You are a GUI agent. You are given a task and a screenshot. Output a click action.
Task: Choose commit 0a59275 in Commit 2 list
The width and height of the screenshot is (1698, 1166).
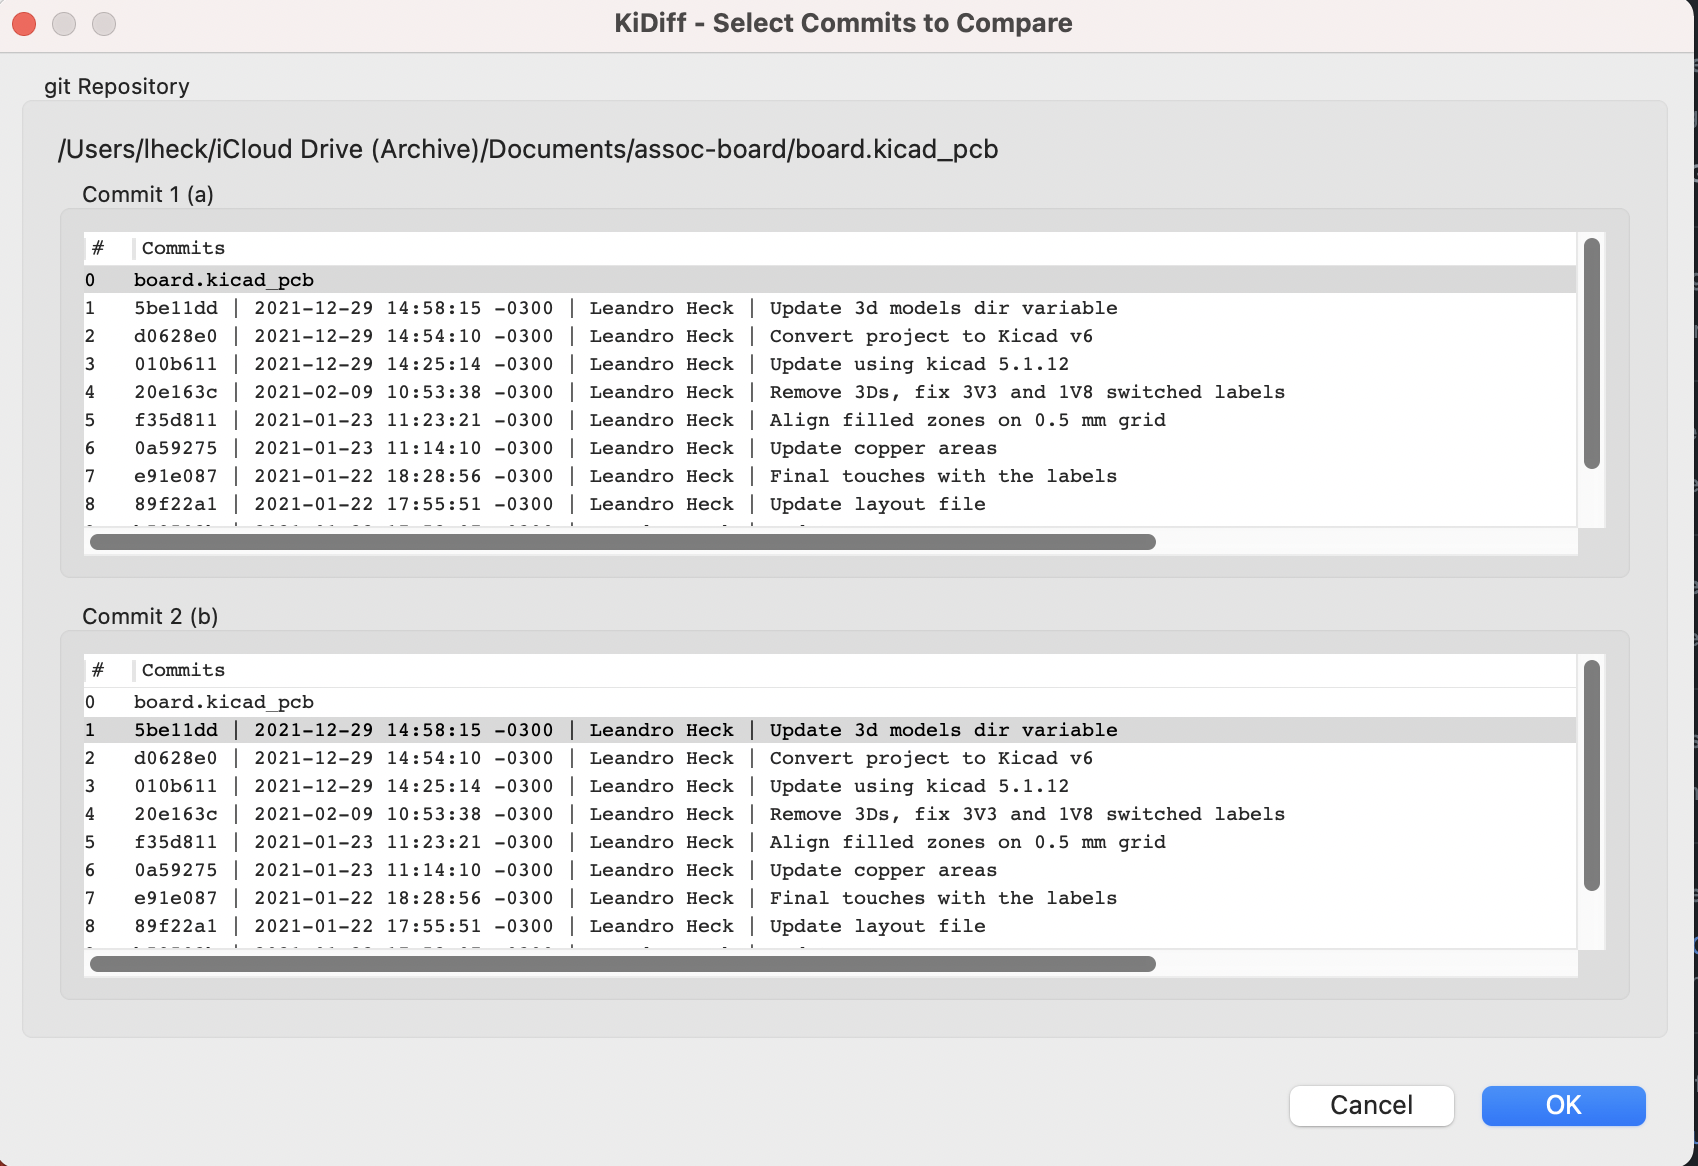click(x=830, y=870)
